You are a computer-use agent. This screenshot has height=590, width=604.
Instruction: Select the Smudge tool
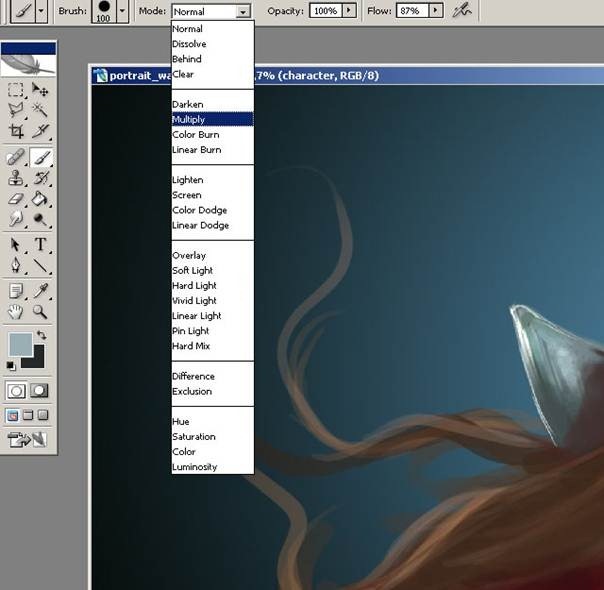15,220
